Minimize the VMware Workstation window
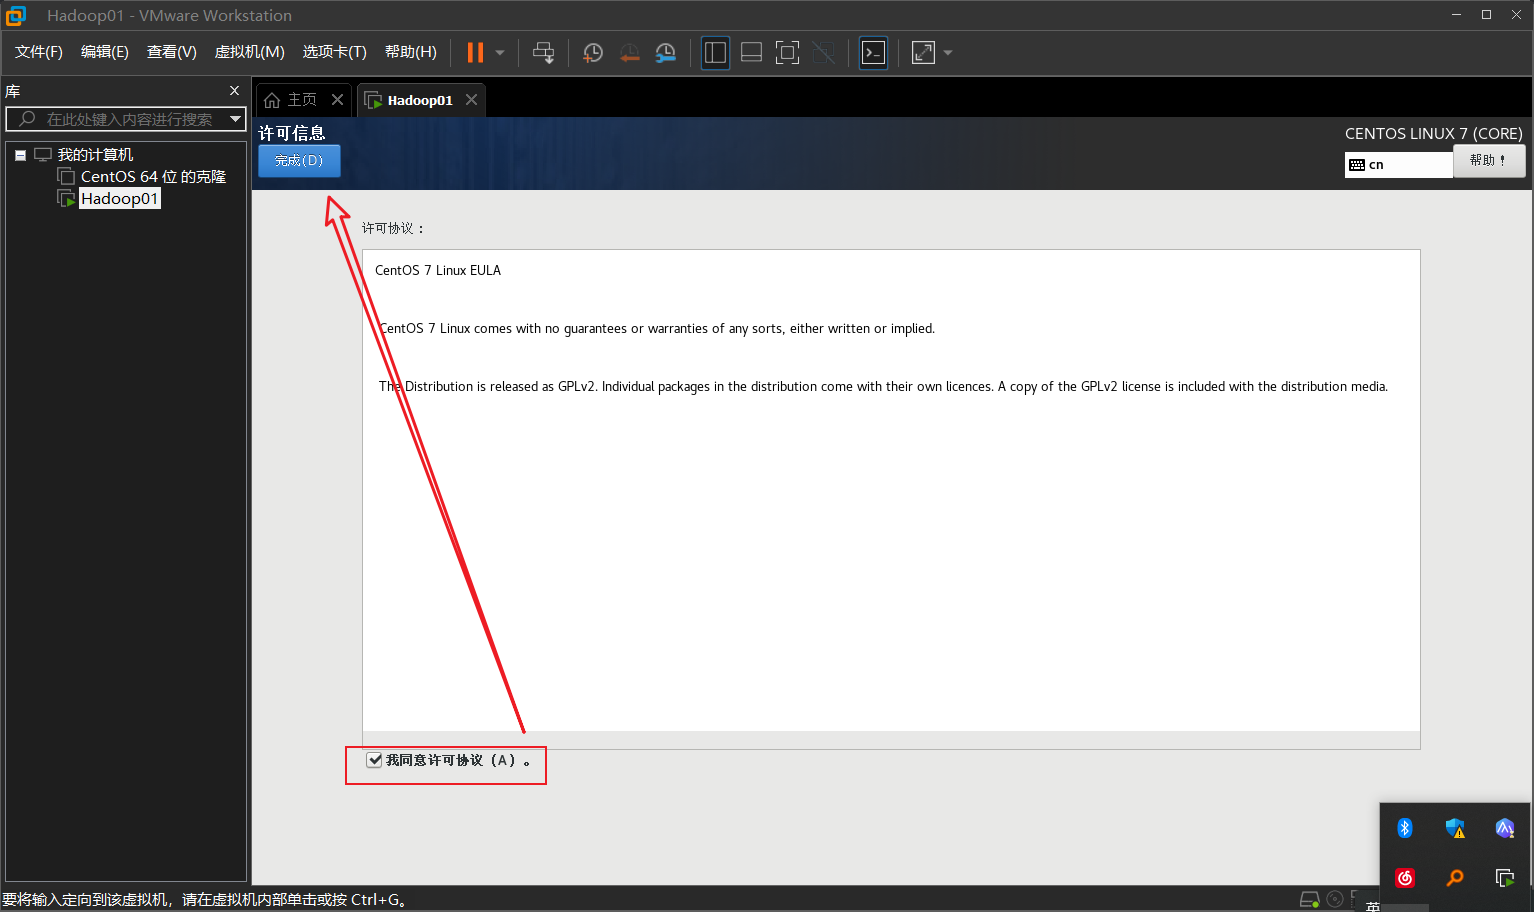1534x912 pixels. click(1456, 15)
